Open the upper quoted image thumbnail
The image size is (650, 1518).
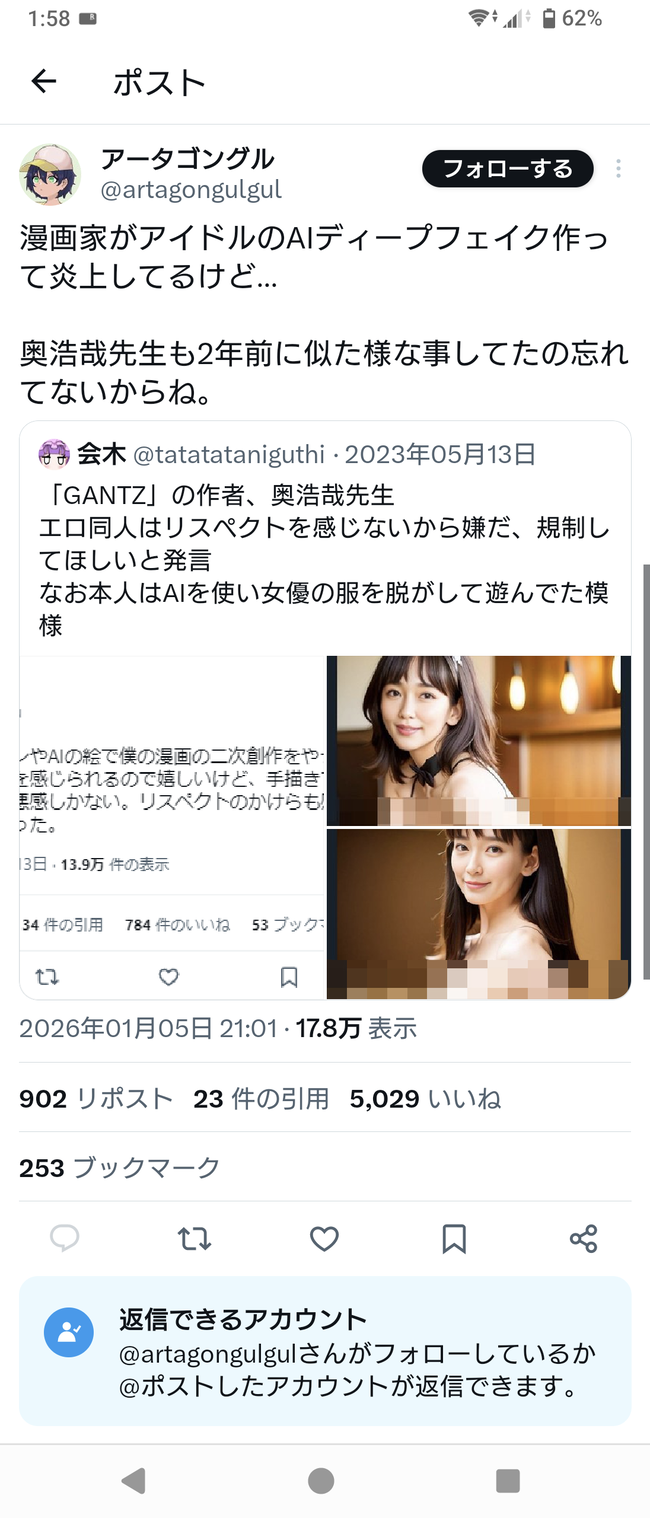479,740
